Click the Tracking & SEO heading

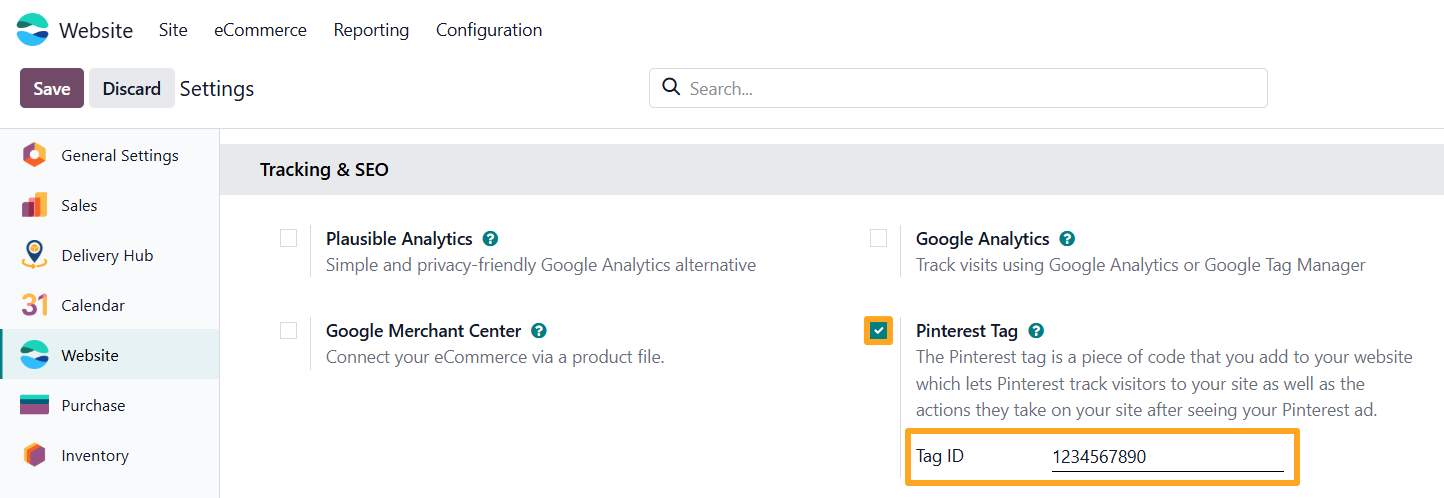324,169
